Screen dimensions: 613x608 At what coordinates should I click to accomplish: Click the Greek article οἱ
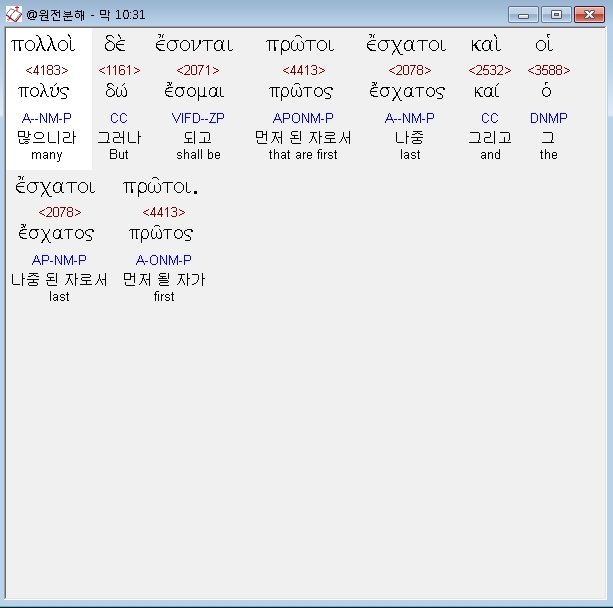[544, 43]
